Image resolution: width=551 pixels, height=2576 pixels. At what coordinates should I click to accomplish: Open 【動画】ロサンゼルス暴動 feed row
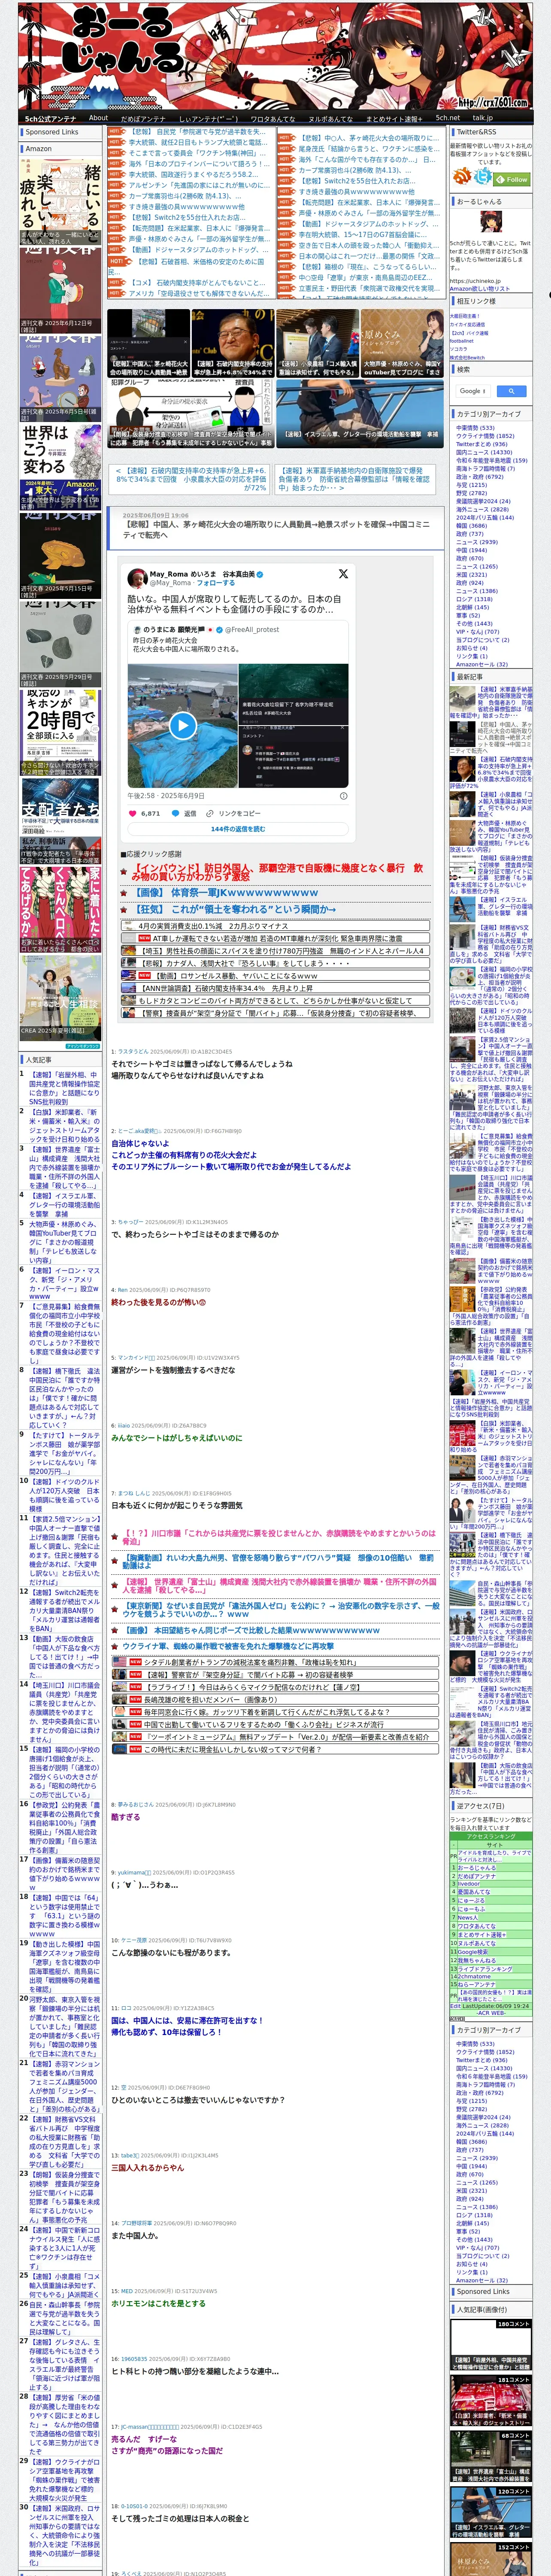(275, 976)
